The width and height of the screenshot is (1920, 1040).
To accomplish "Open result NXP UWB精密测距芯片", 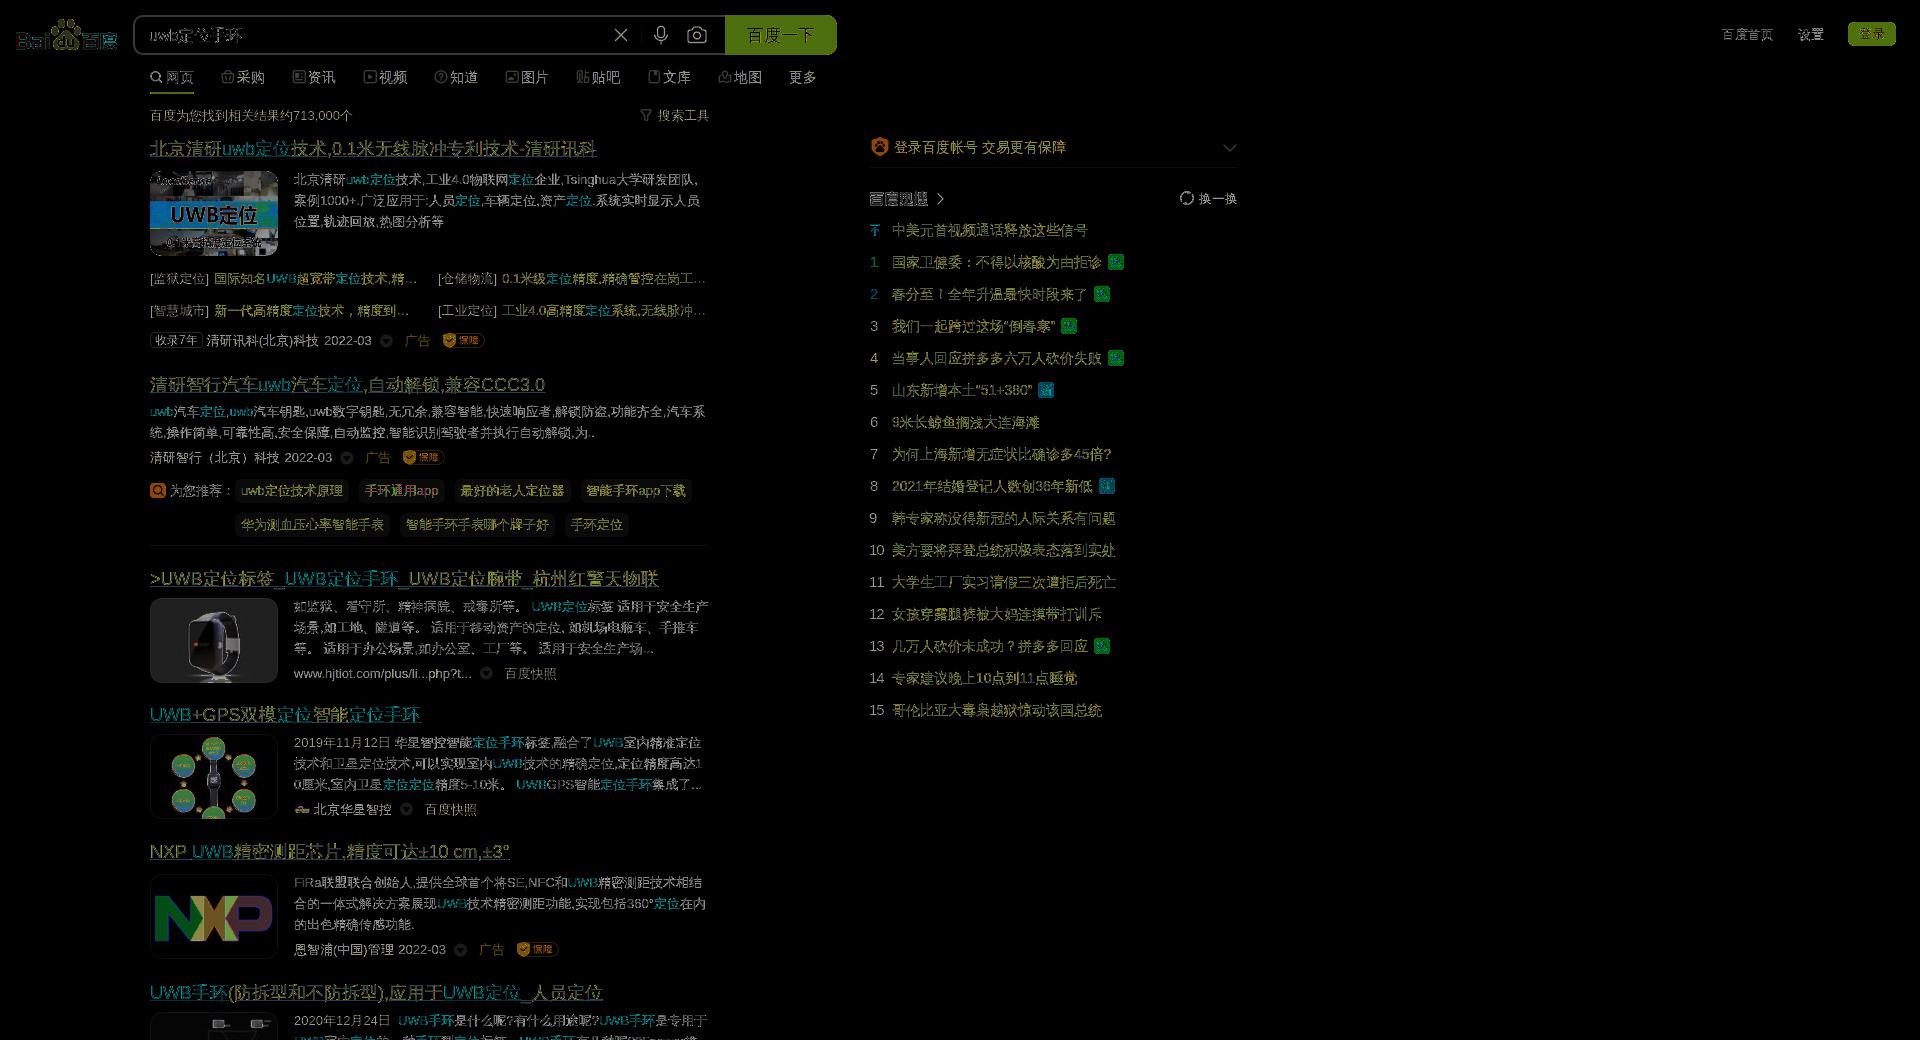I will pyautogui.click(x=330, y=852).
